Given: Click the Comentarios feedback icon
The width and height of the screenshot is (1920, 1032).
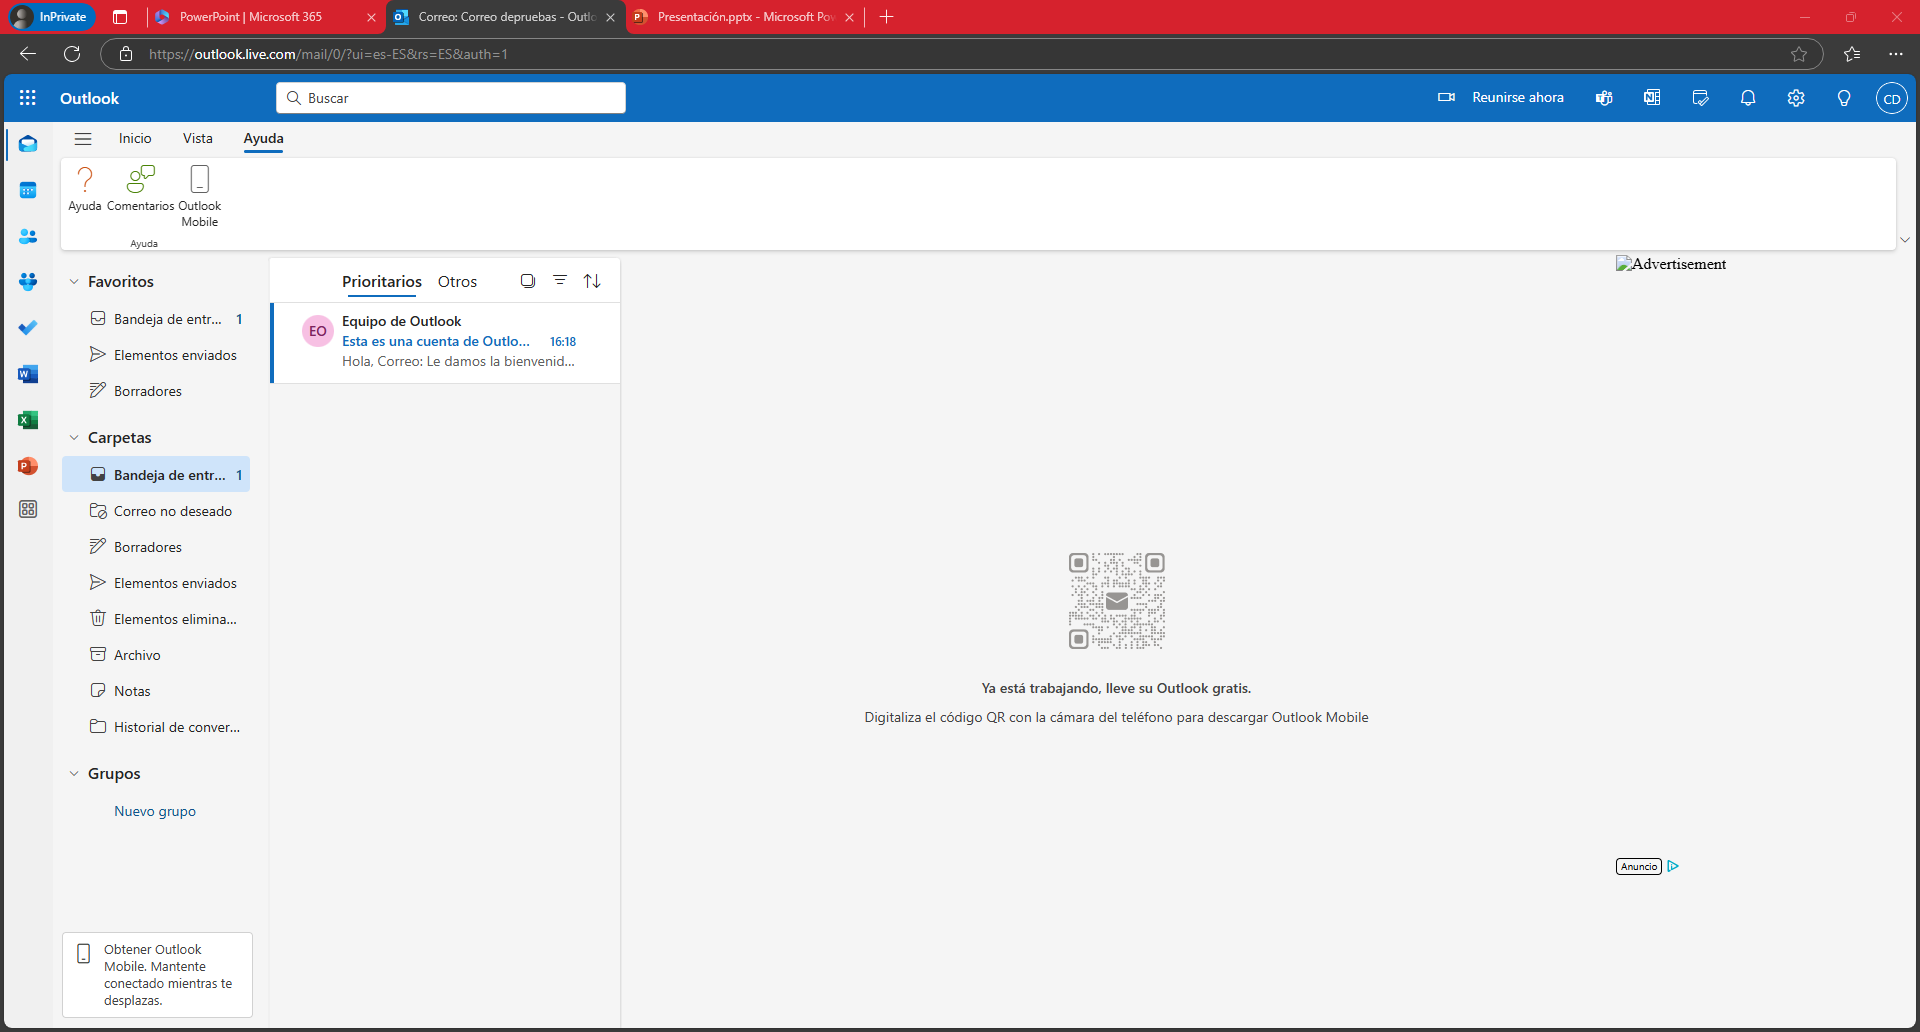Looking at the screenshot, I should coord(140,188).
